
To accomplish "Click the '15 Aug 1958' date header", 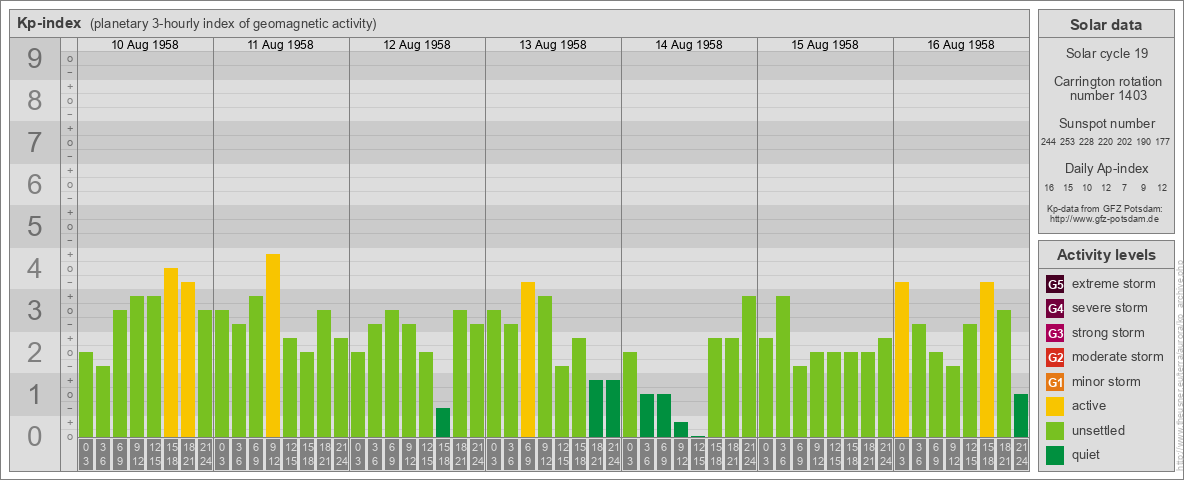I will (825, 45).
